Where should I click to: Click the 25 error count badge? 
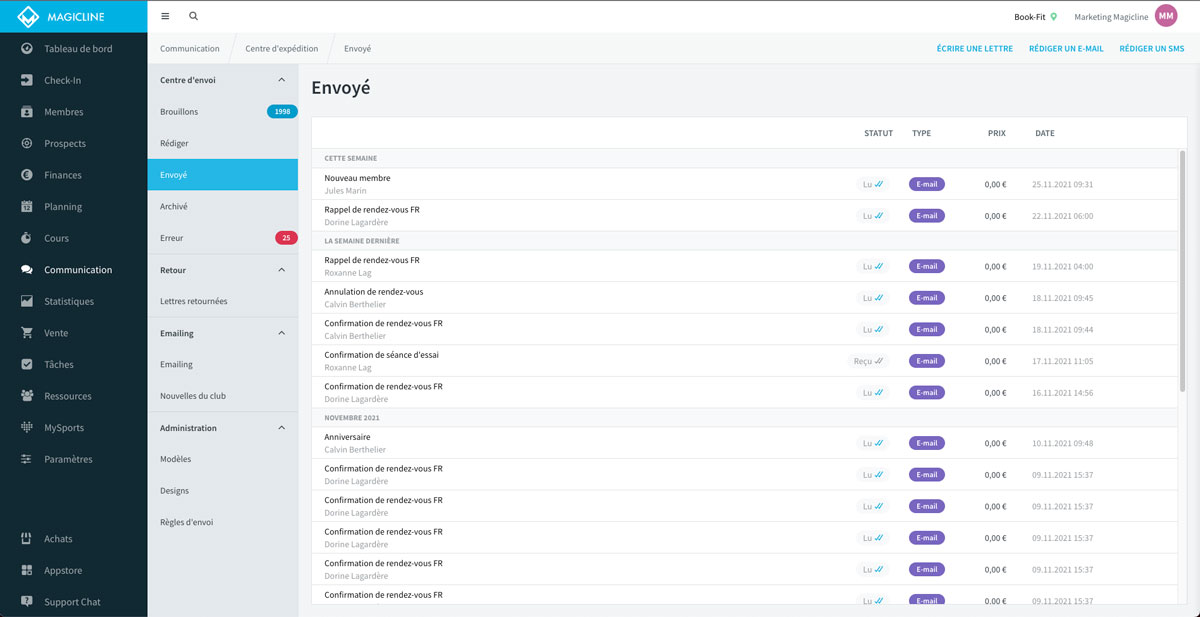(x=286, y=238)
